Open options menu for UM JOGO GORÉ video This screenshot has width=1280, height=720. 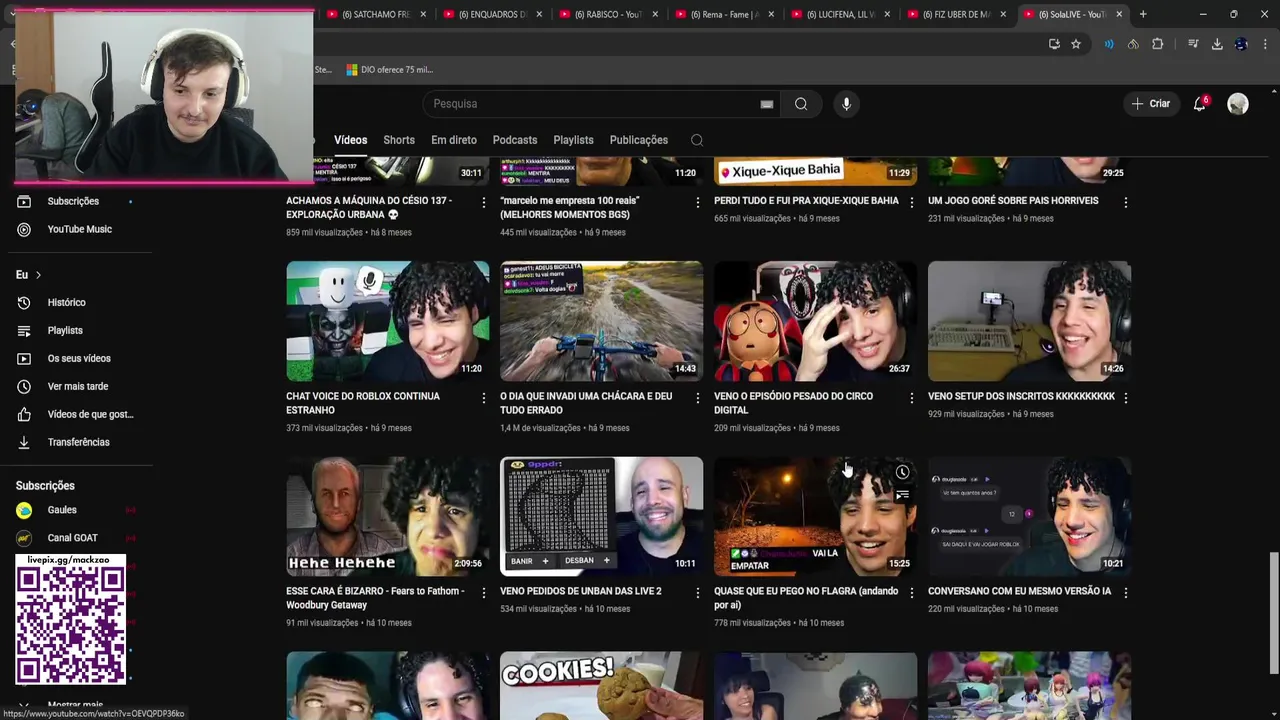(x=1125, y=202)
